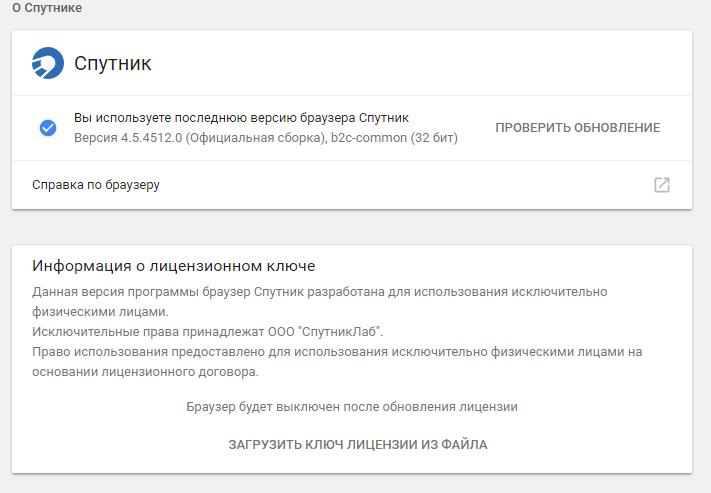Open external link icon for browser help
711x493 pixels.
[x=662, y=185]
